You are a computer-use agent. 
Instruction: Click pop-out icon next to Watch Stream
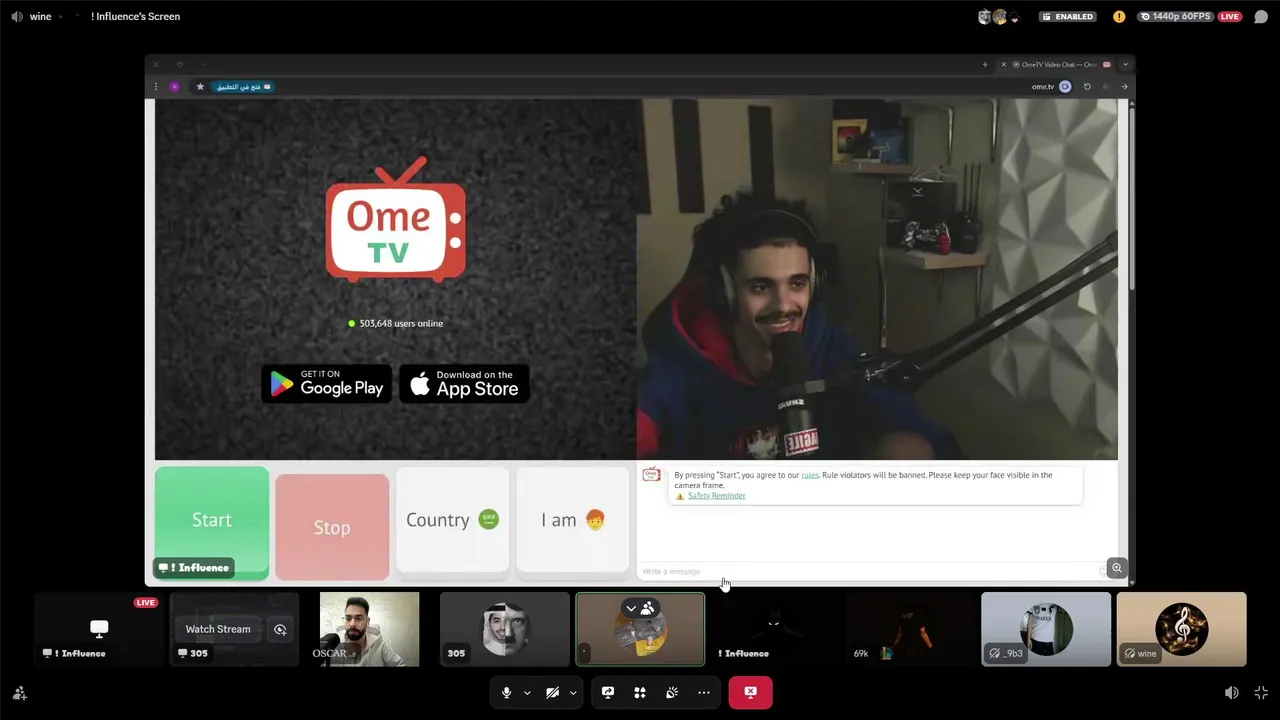(280, 629)
